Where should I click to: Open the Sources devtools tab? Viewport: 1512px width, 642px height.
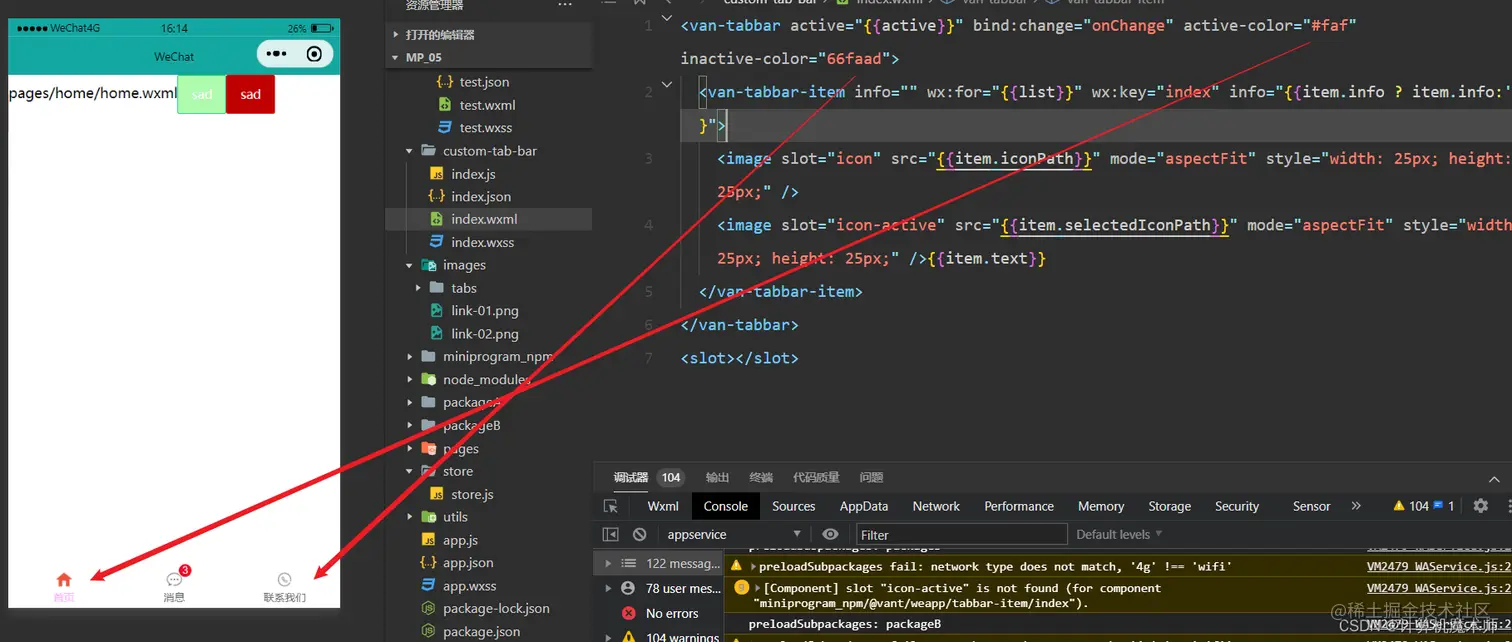794,506
